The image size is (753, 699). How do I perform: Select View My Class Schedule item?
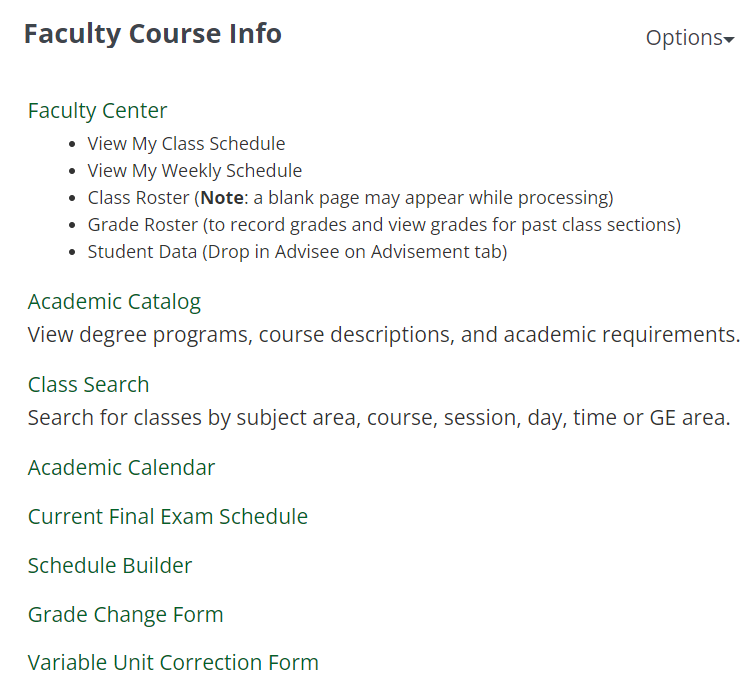[186, 144]
